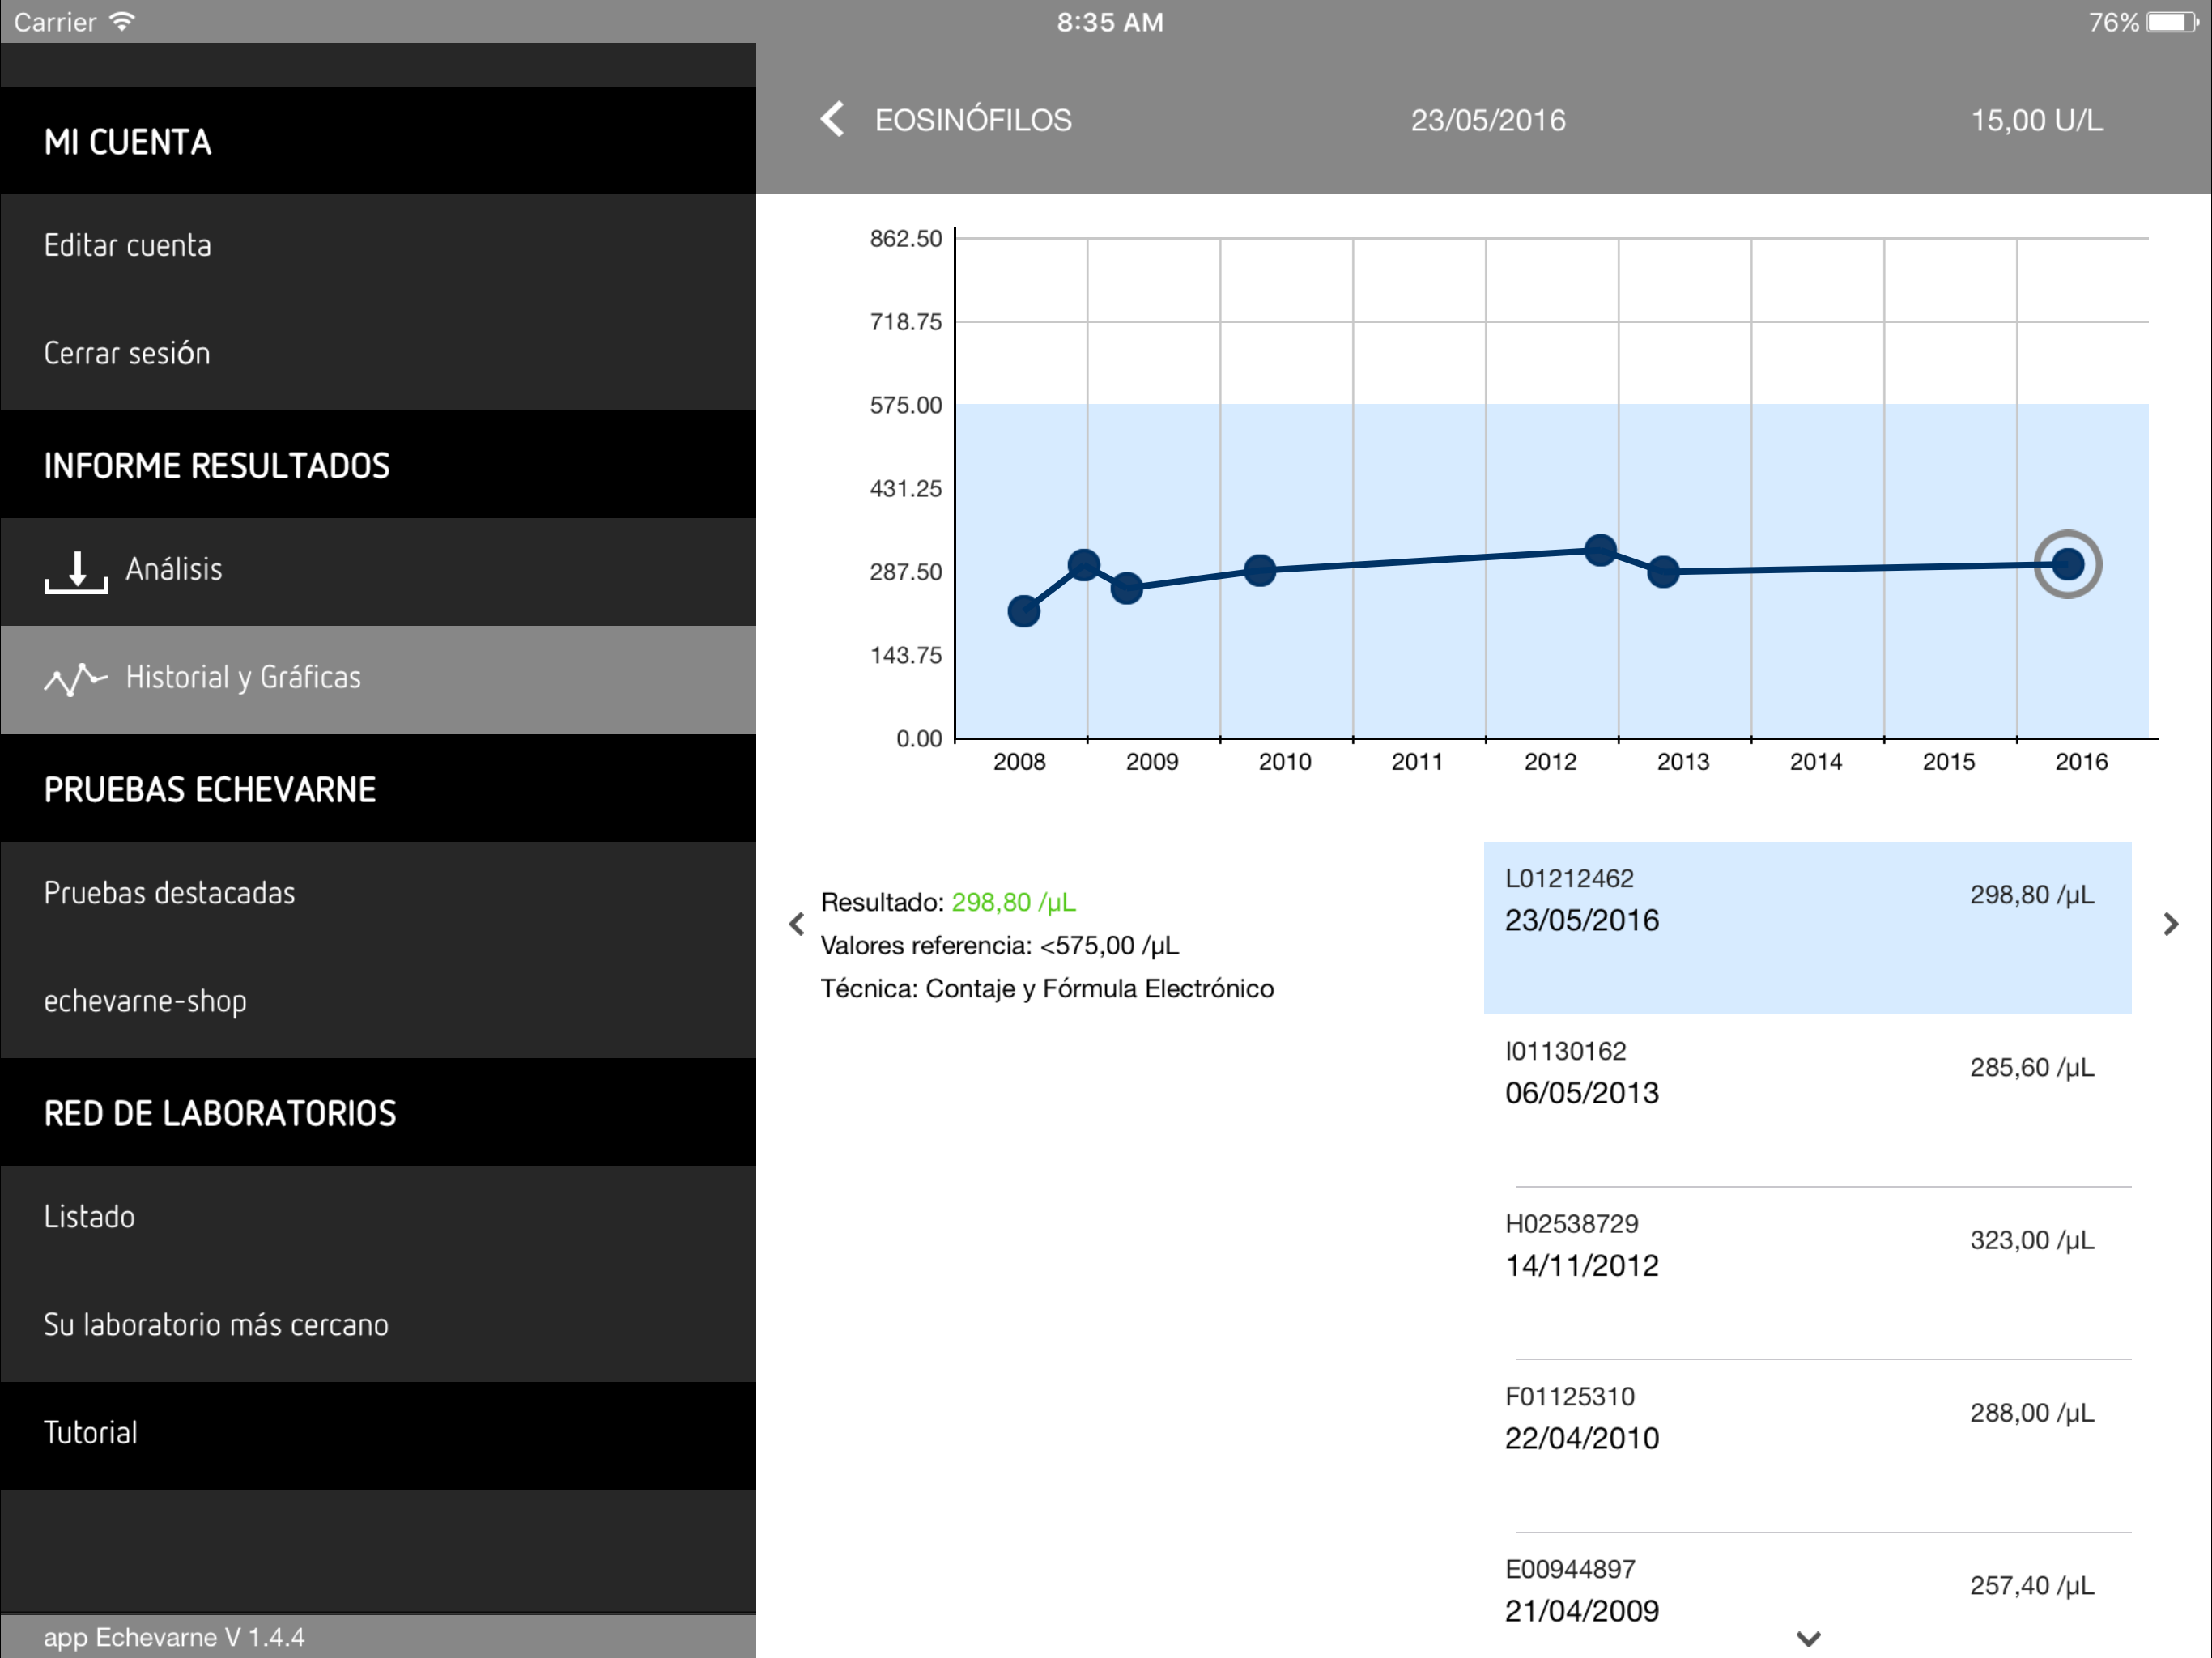Open Pruebas destacadas section

(x=169, y=893)
